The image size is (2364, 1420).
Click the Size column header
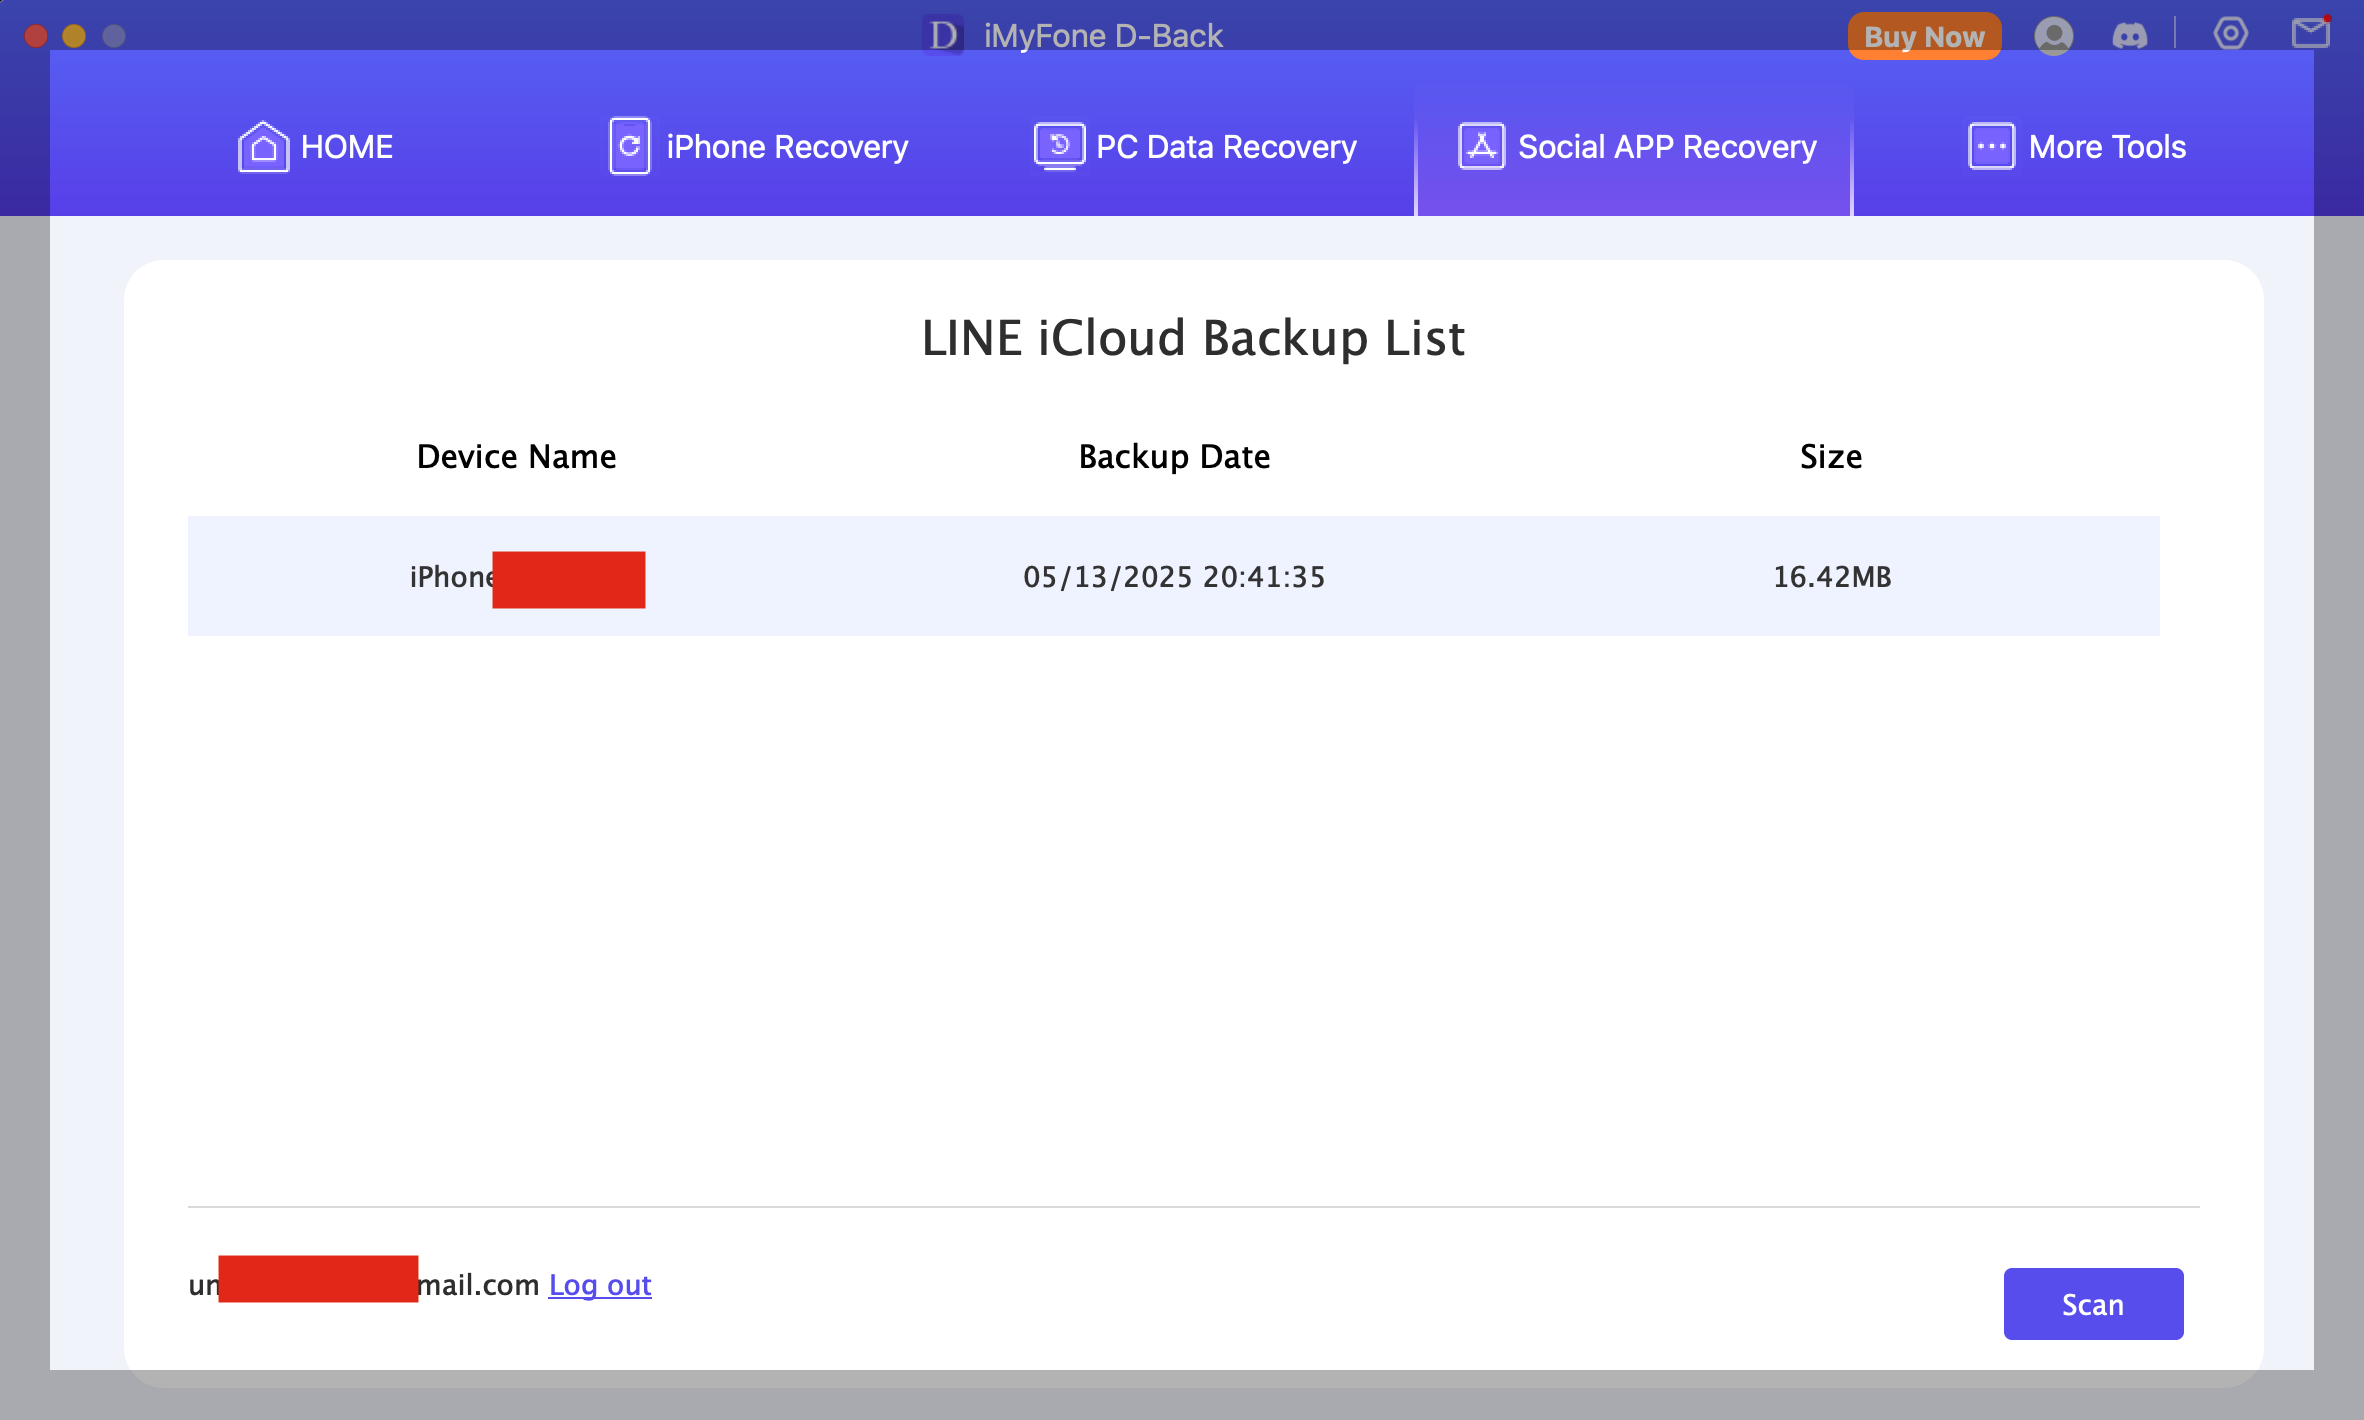pos(1831,456)
